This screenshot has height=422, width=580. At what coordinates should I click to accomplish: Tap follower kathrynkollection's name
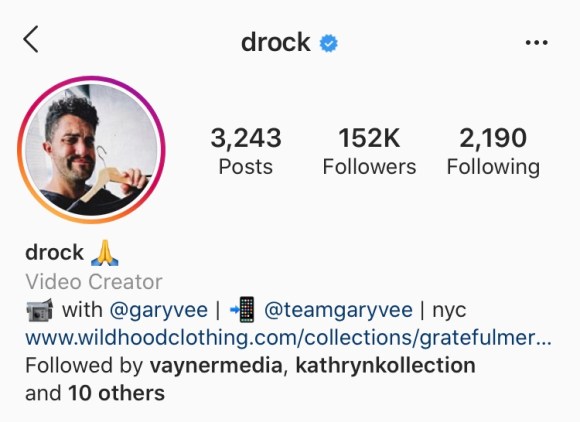pyautogui.click(x=386, y=365)
